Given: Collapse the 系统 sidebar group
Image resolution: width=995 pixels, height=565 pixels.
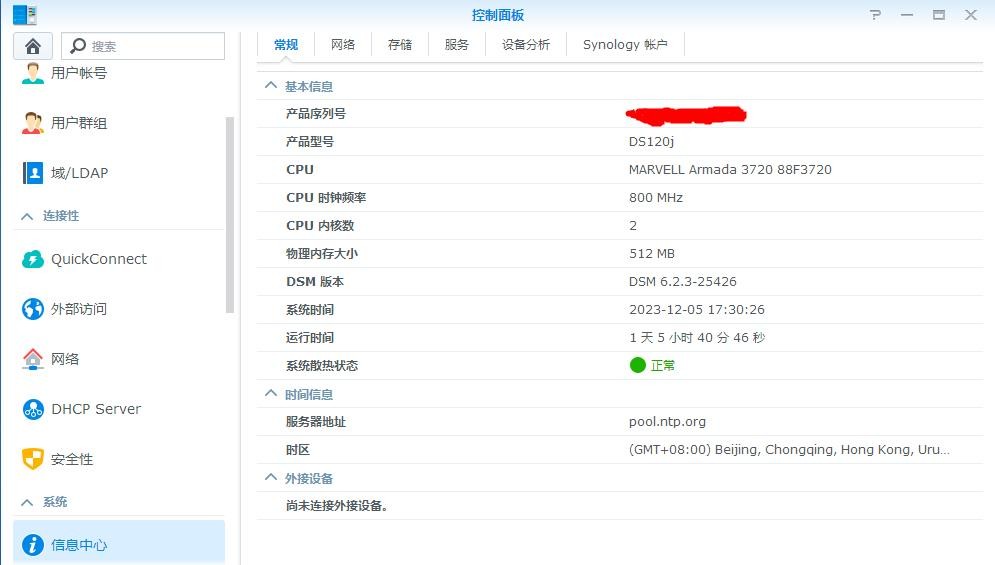Looking at the screenshot, I should pos(27,502).
